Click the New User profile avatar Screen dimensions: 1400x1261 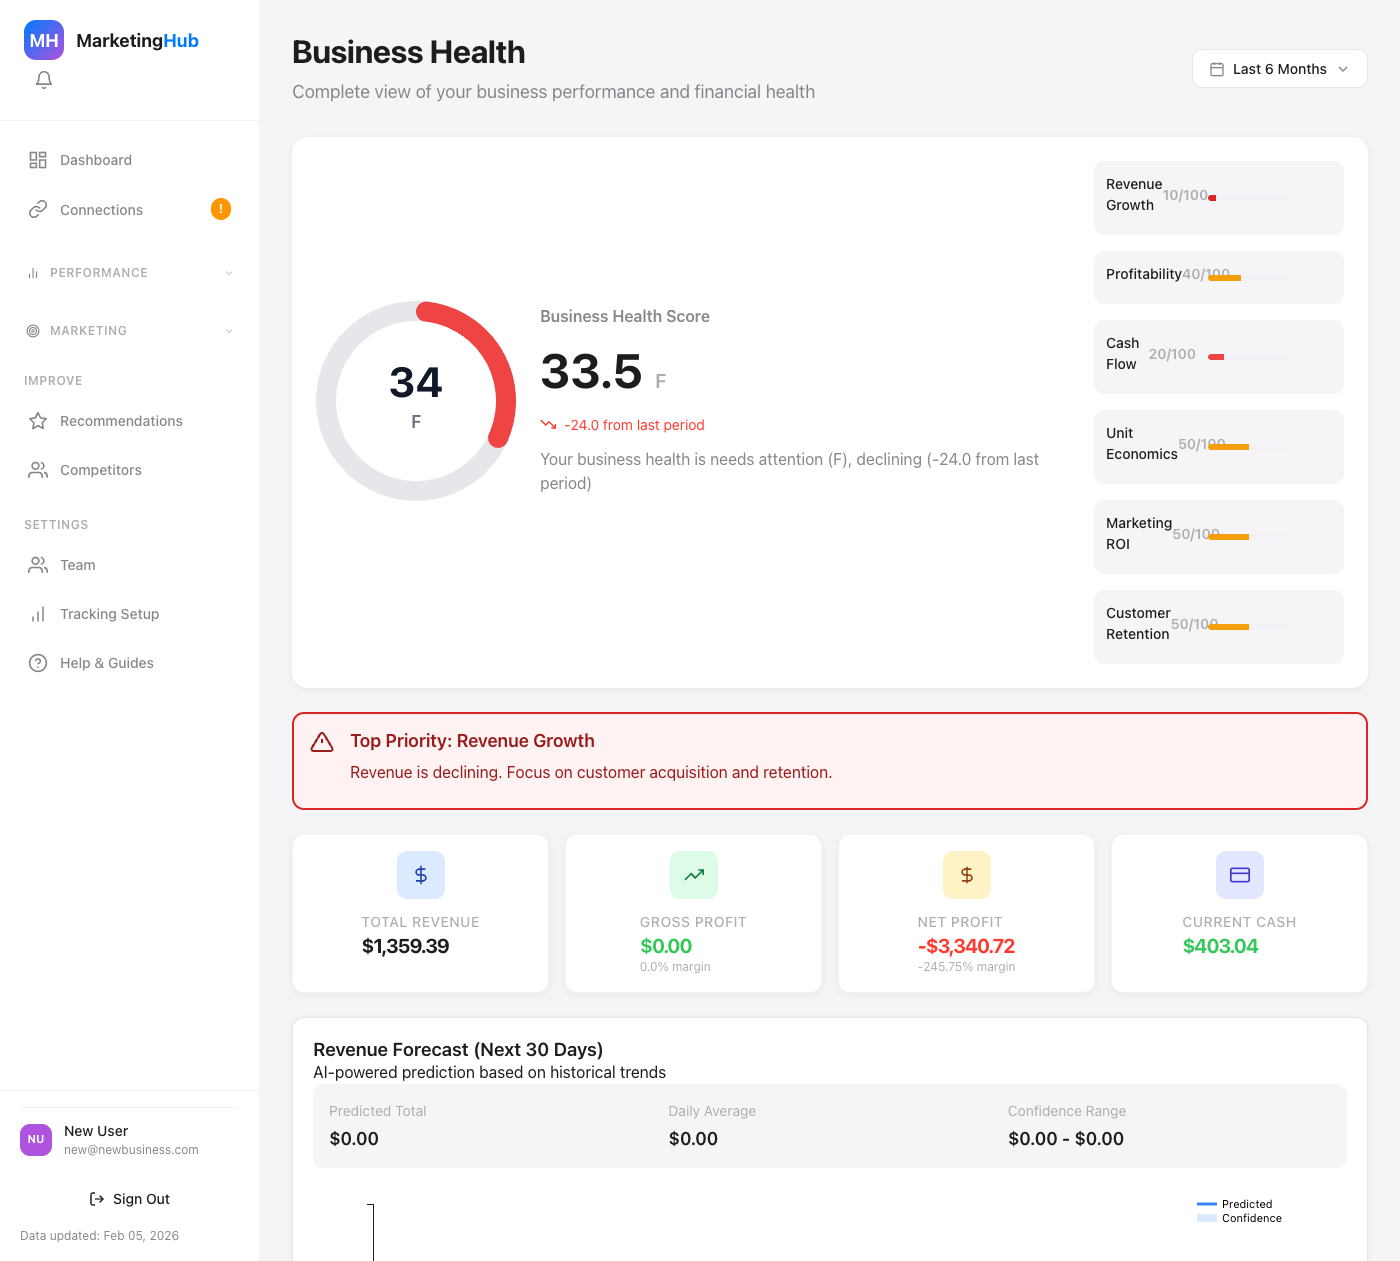pyautogui.click(x=35, y=1139)
